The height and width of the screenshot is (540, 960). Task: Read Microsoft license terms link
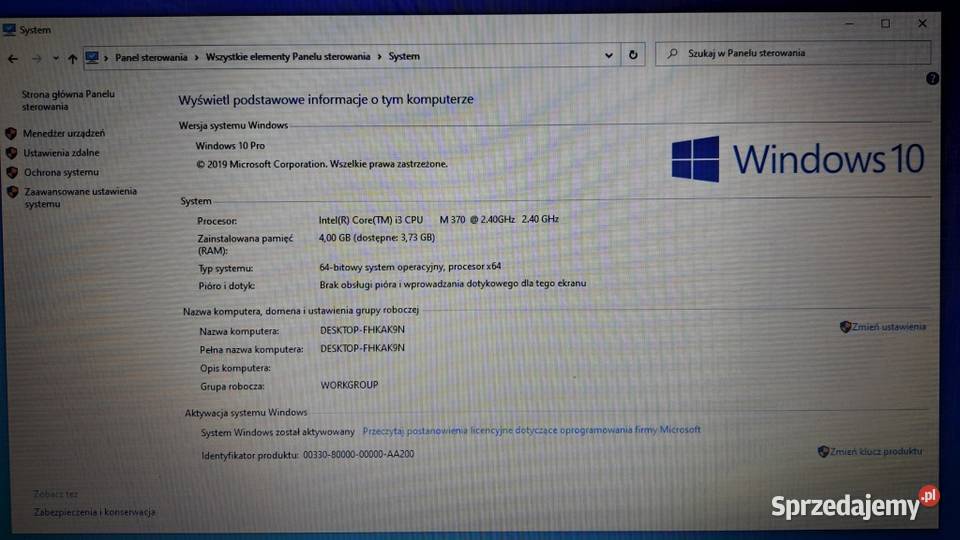(531, 430)
